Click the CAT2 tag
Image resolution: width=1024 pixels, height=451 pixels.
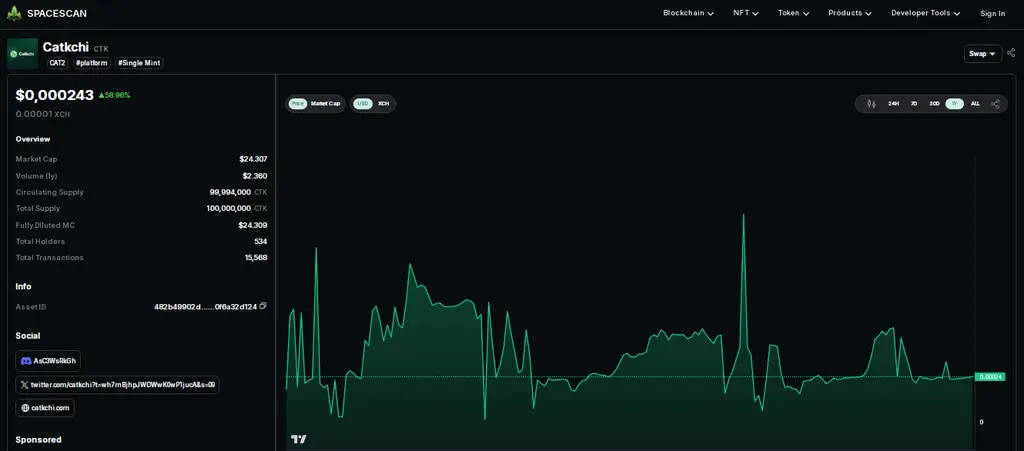[x=57, y=63]
